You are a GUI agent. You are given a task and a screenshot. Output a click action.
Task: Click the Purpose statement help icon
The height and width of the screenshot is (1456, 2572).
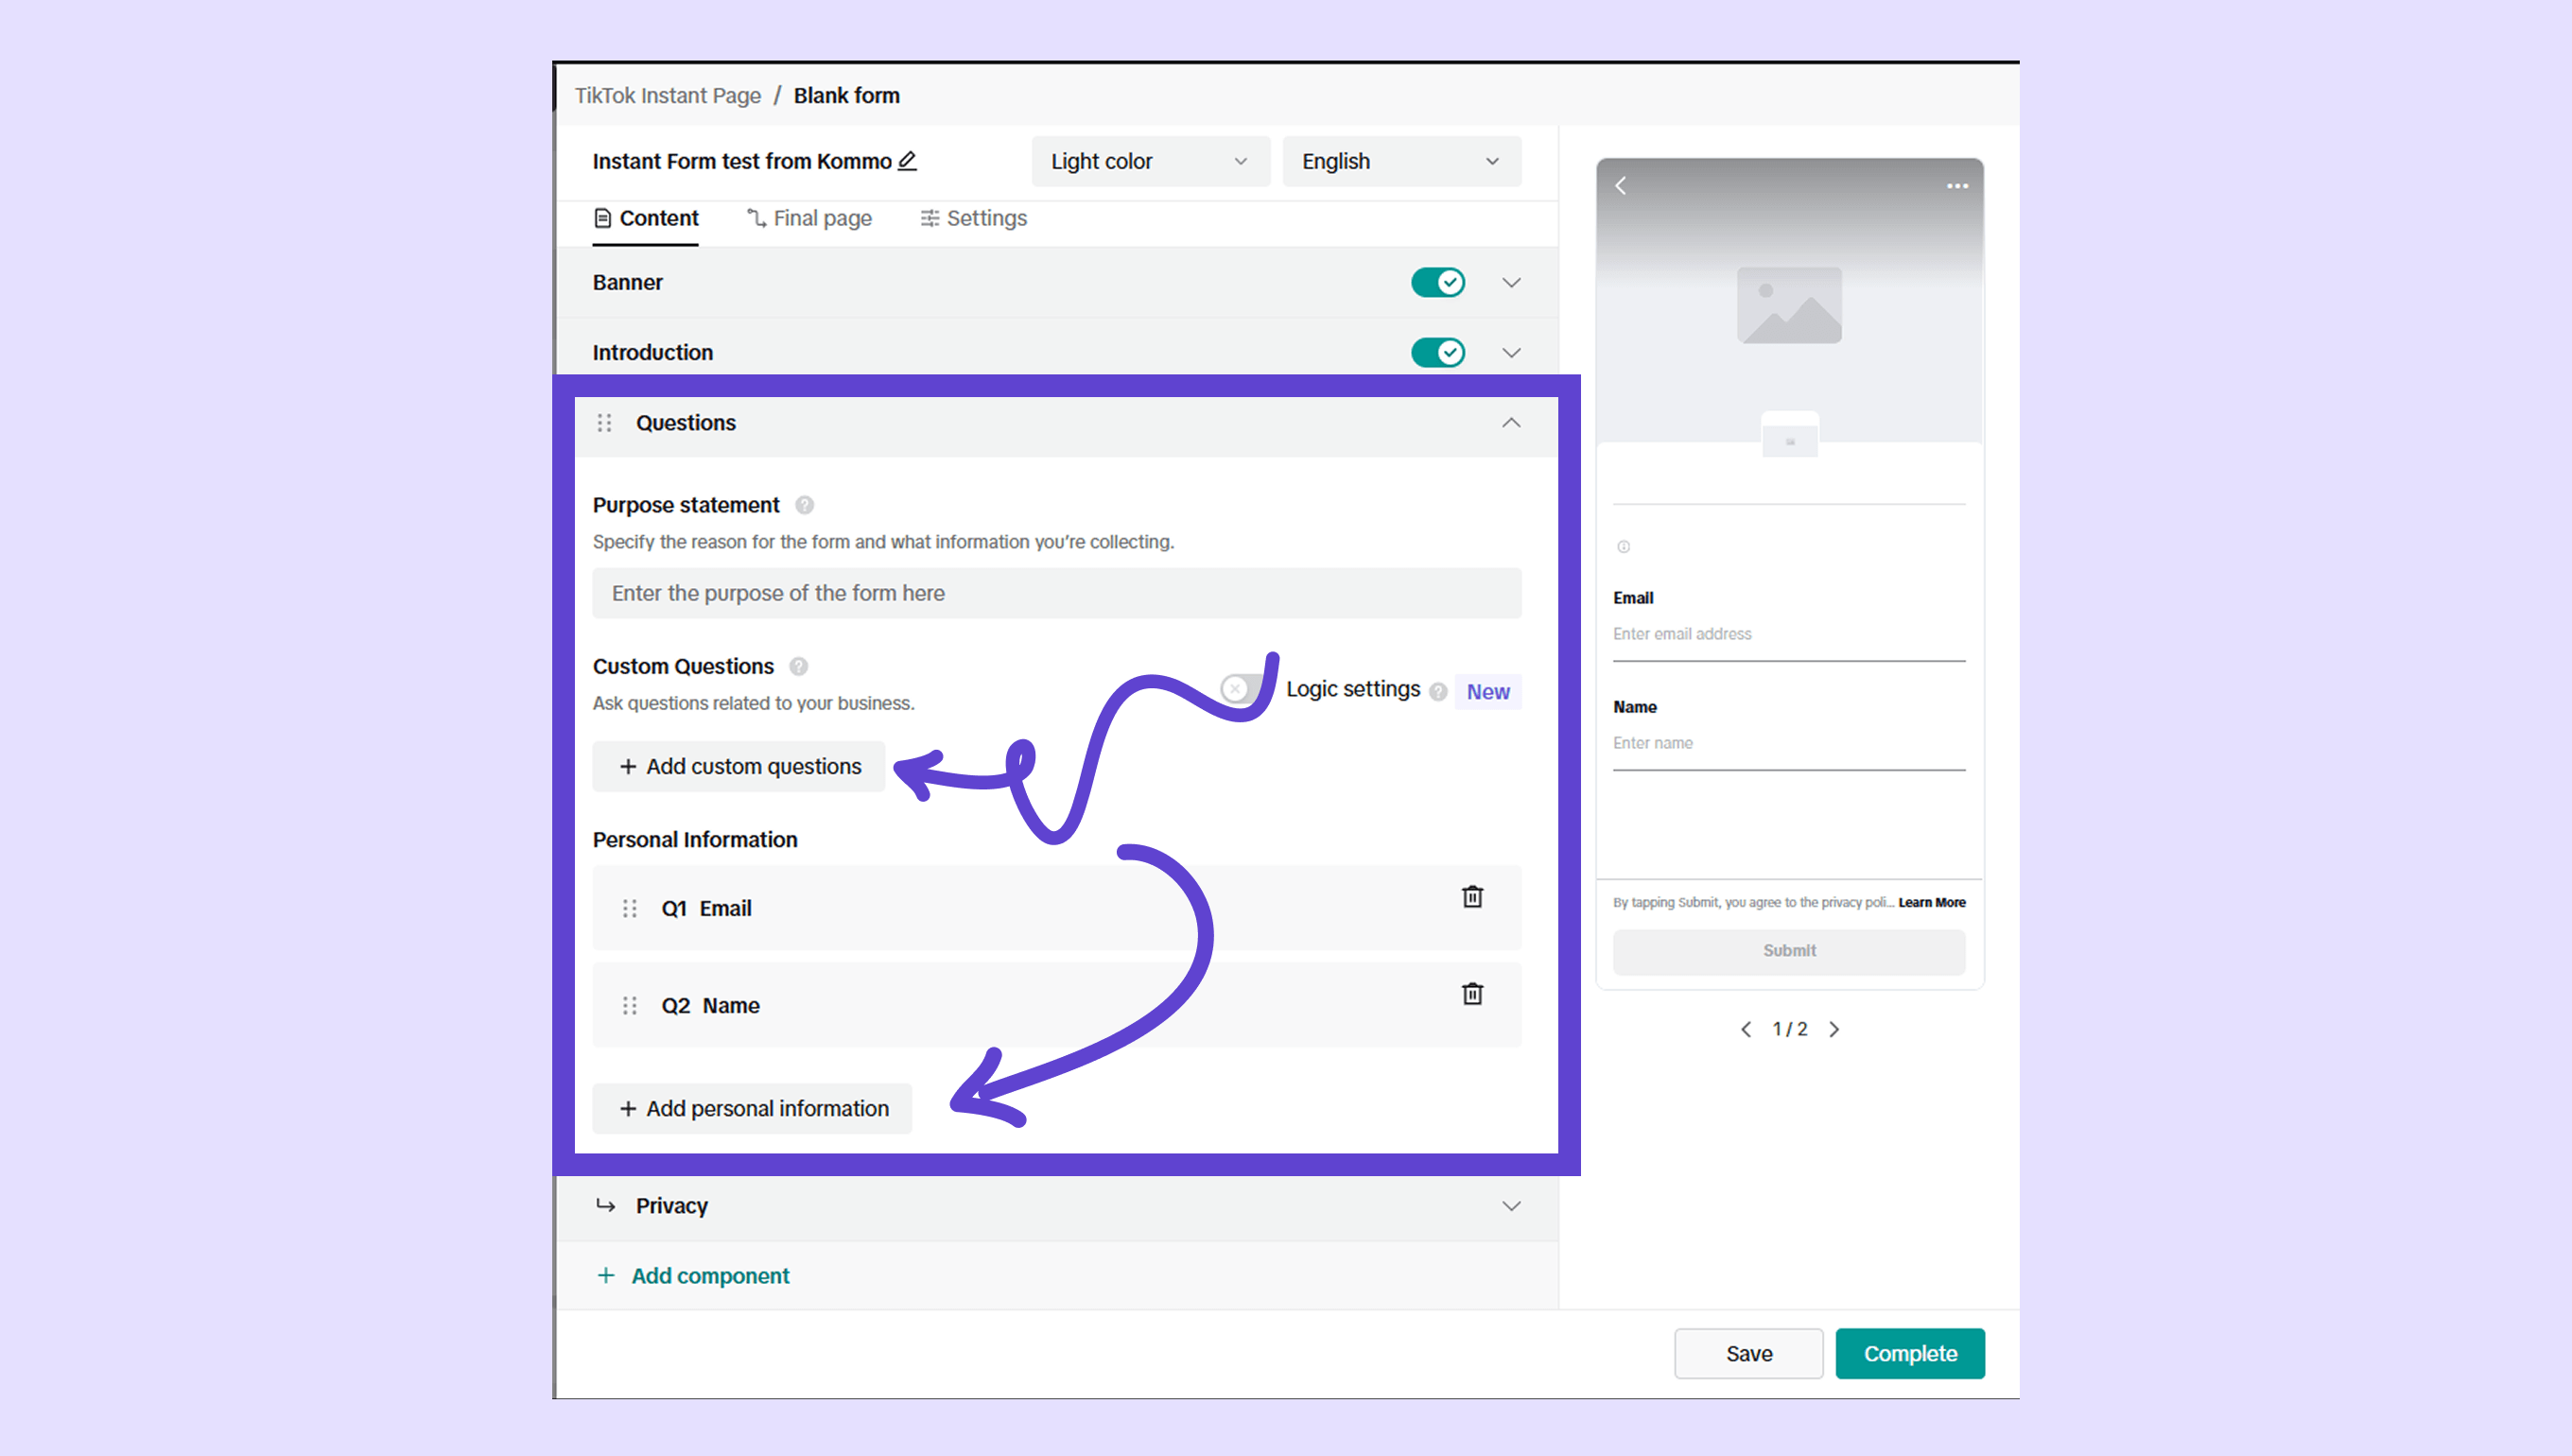tap(804, 505)
